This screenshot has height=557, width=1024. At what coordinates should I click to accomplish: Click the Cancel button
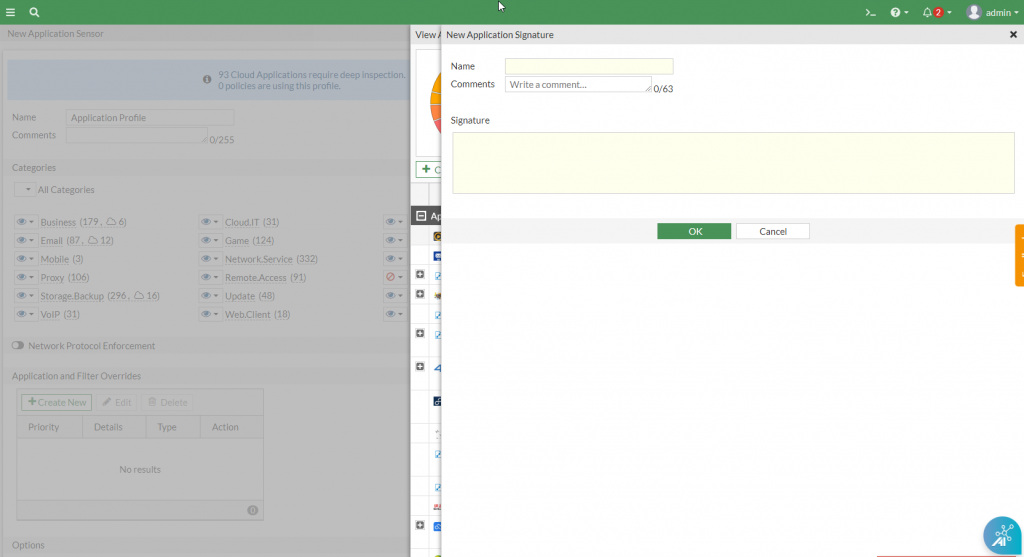point(772,231)
